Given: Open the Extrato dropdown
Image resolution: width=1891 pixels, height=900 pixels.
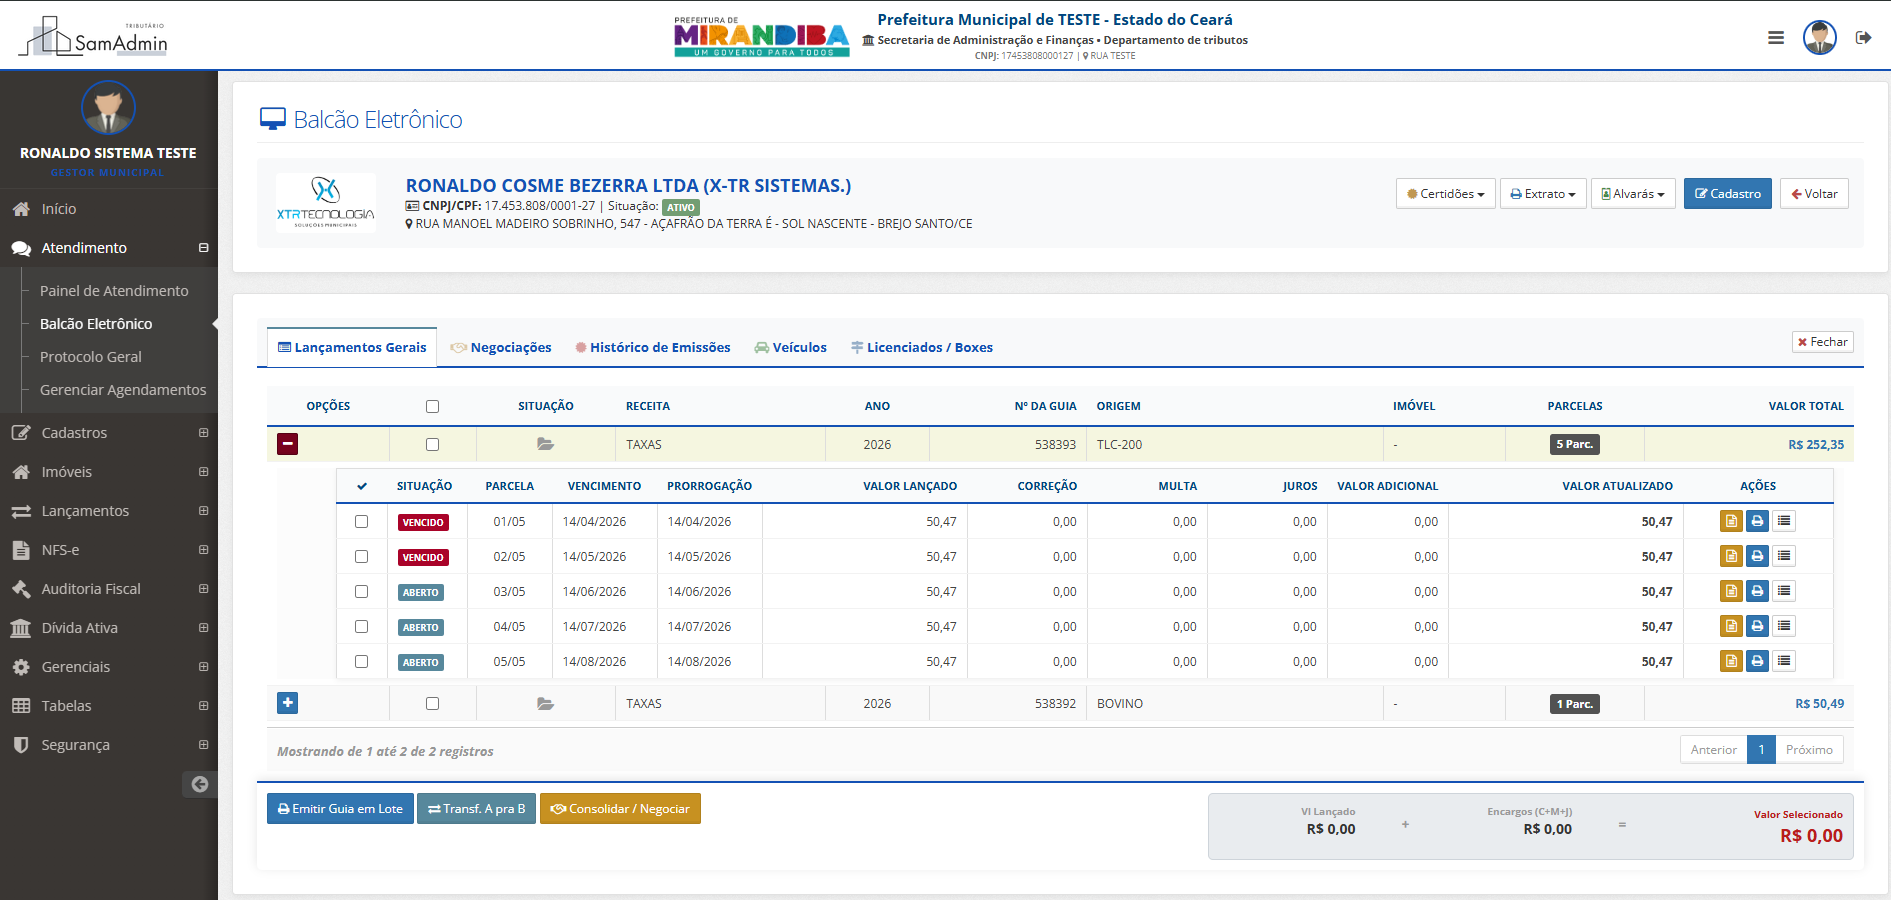Looking at the screenshot, I should point(1543,193).
